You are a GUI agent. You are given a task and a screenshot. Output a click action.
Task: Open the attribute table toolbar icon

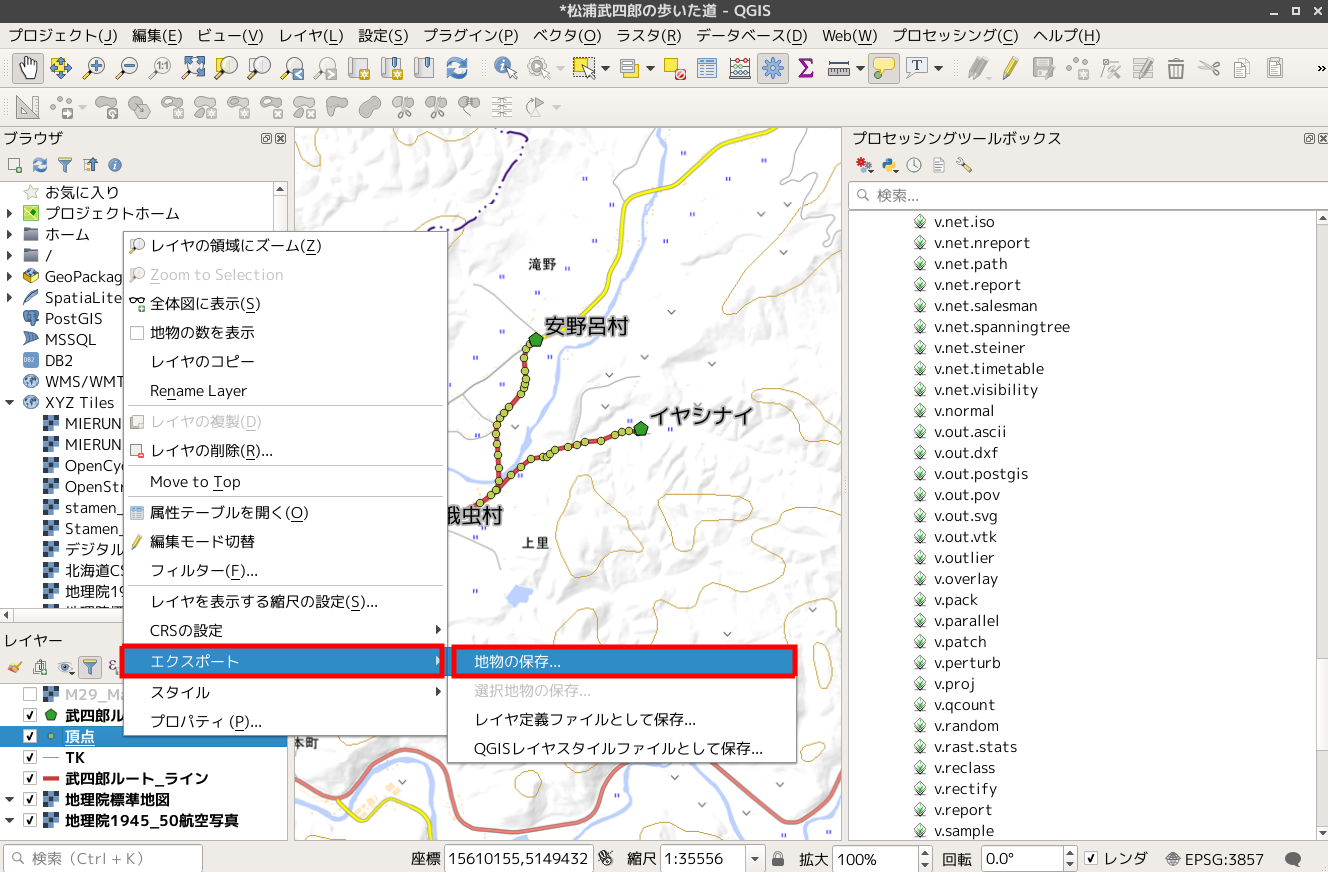pyautogui.click(x=707, y=68)
